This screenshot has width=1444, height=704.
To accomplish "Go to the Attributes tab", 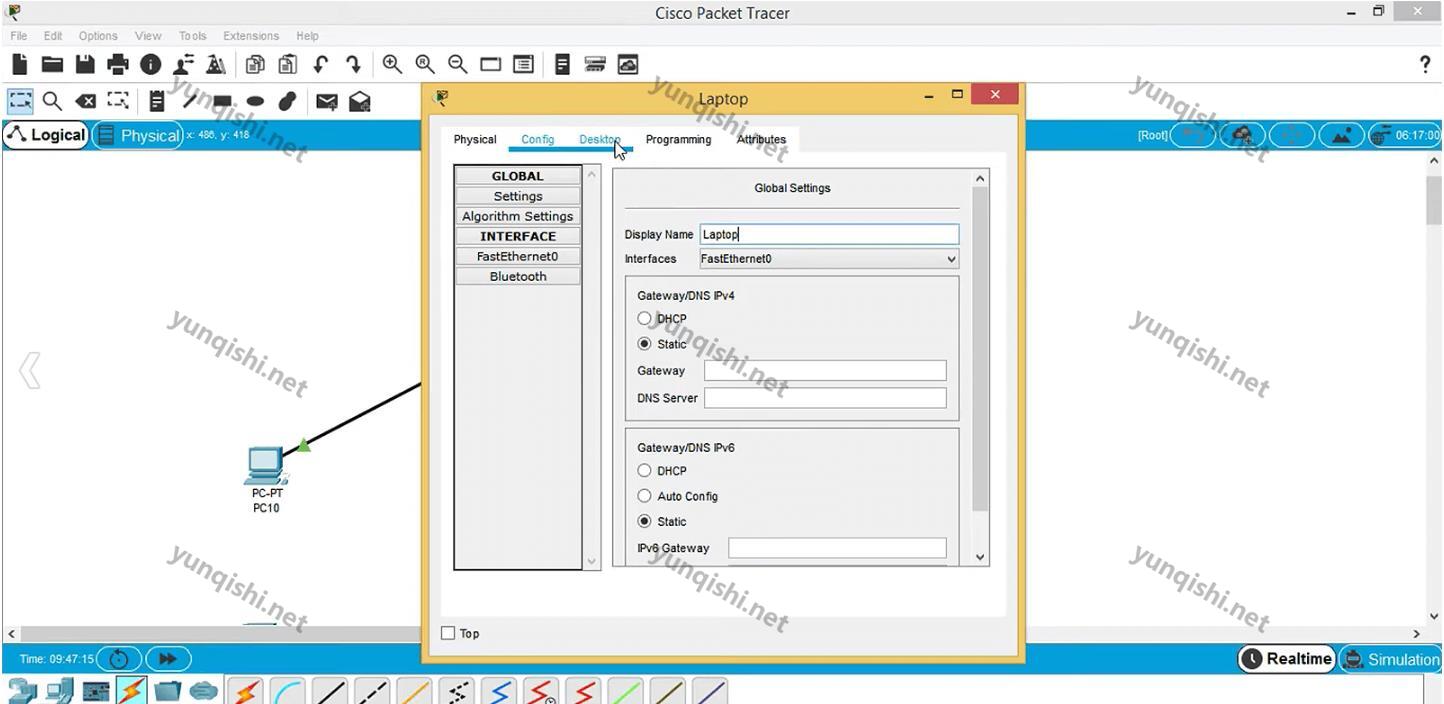I will pos(761,139).
